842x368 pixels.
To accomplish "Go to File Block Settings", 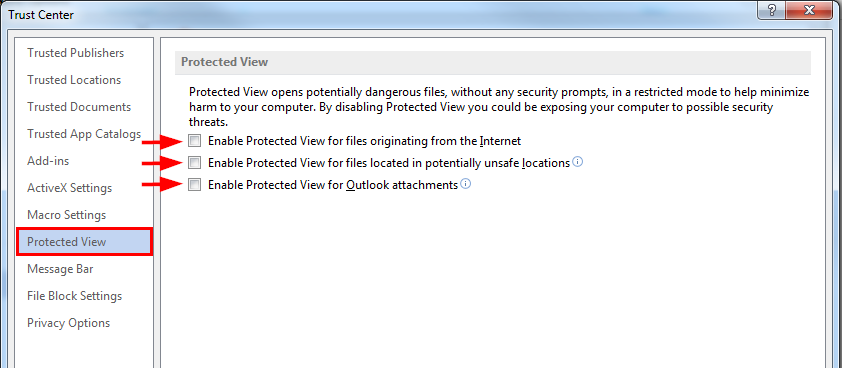I will click(75, 296).
